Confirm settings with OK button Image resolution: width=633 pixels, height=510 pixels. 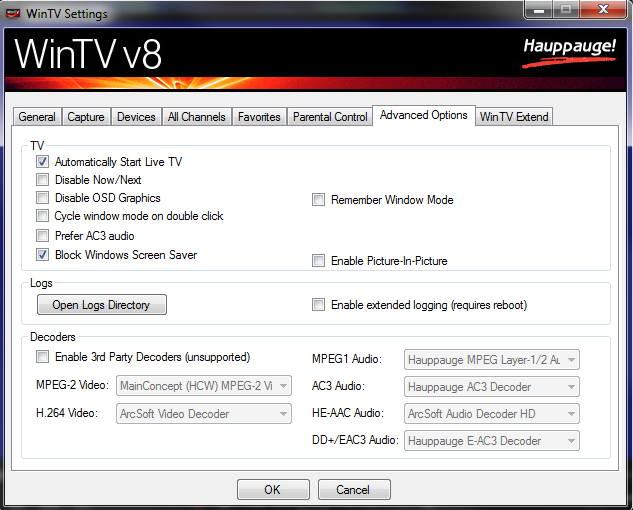(x=273, y=489)
